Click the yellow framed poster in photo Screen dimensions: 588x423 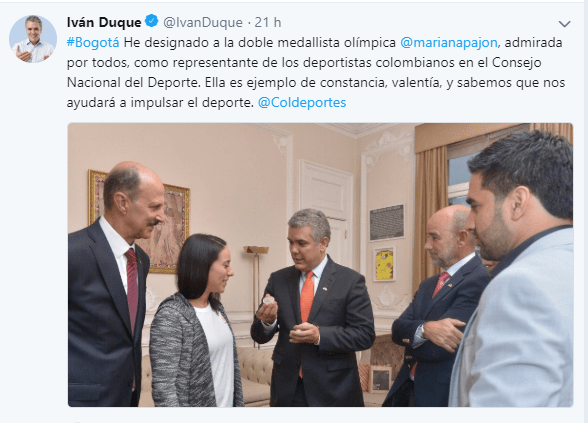[x=384, y=264]
